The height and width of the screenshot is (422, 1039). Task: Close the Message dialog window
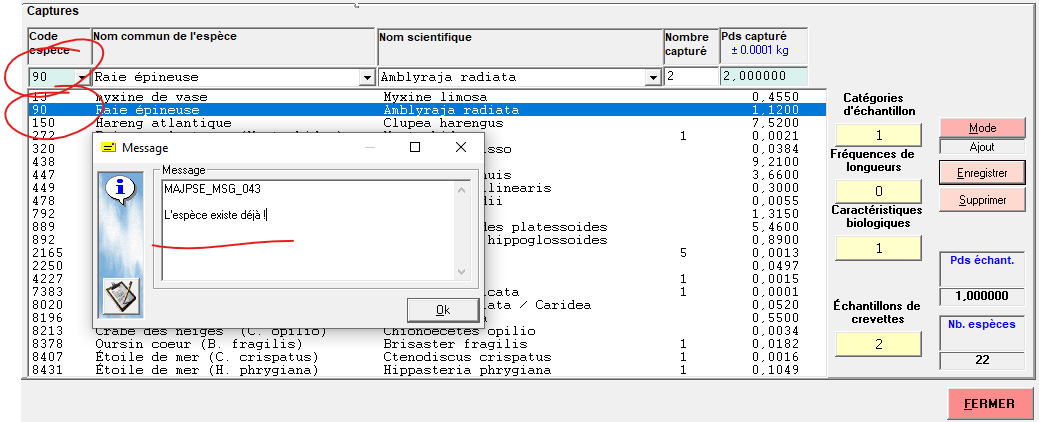pyautogui.click(x=461, y=147)
